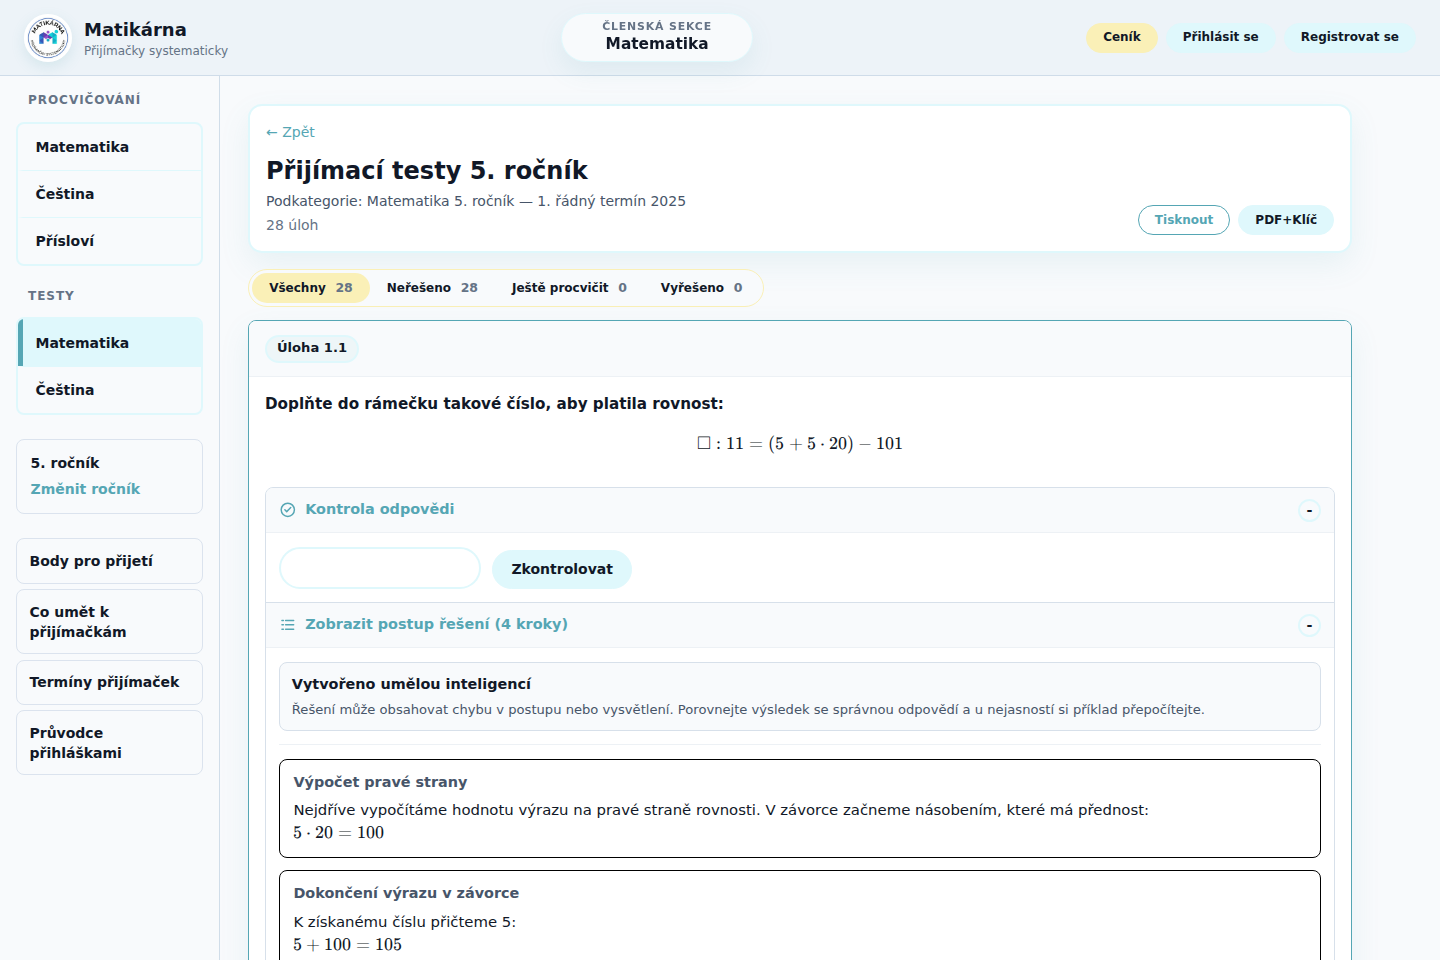Click the Úloha 1.1 label
This screenshot has height=960, width=1440.
(312, 348)
